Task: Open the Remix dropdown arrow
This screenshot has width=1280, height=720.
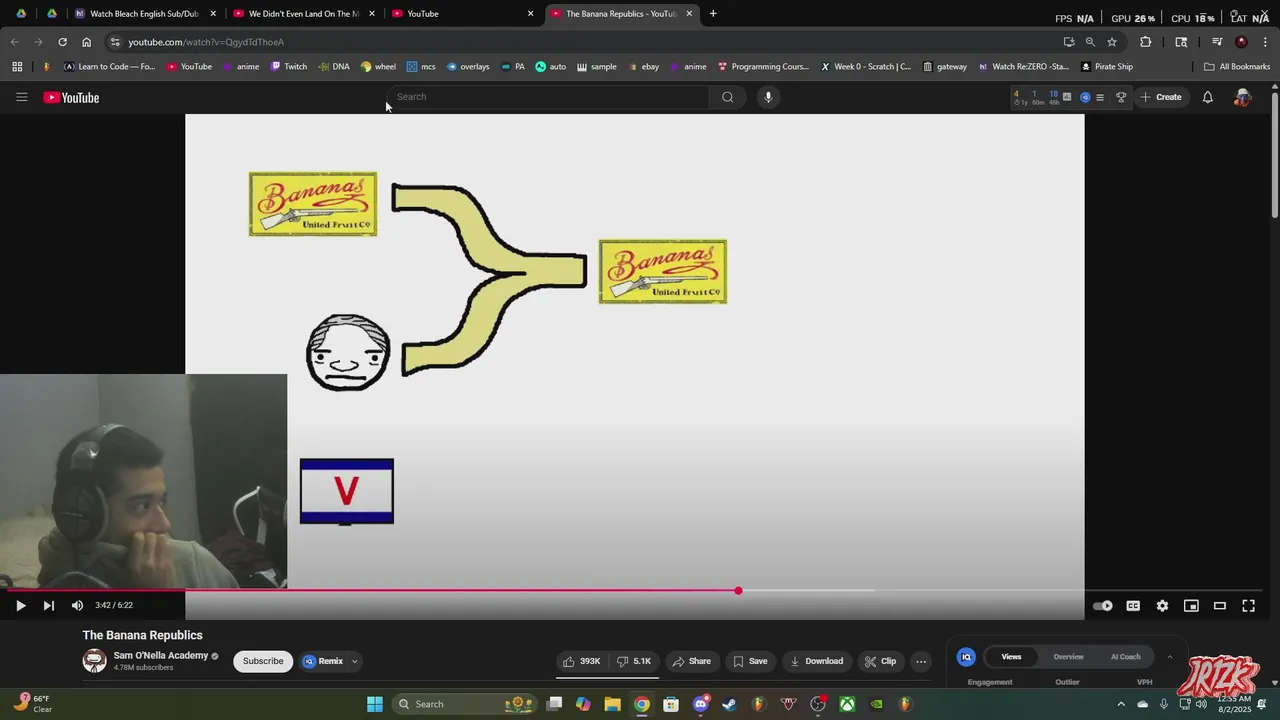Action: tap(354, 661)
